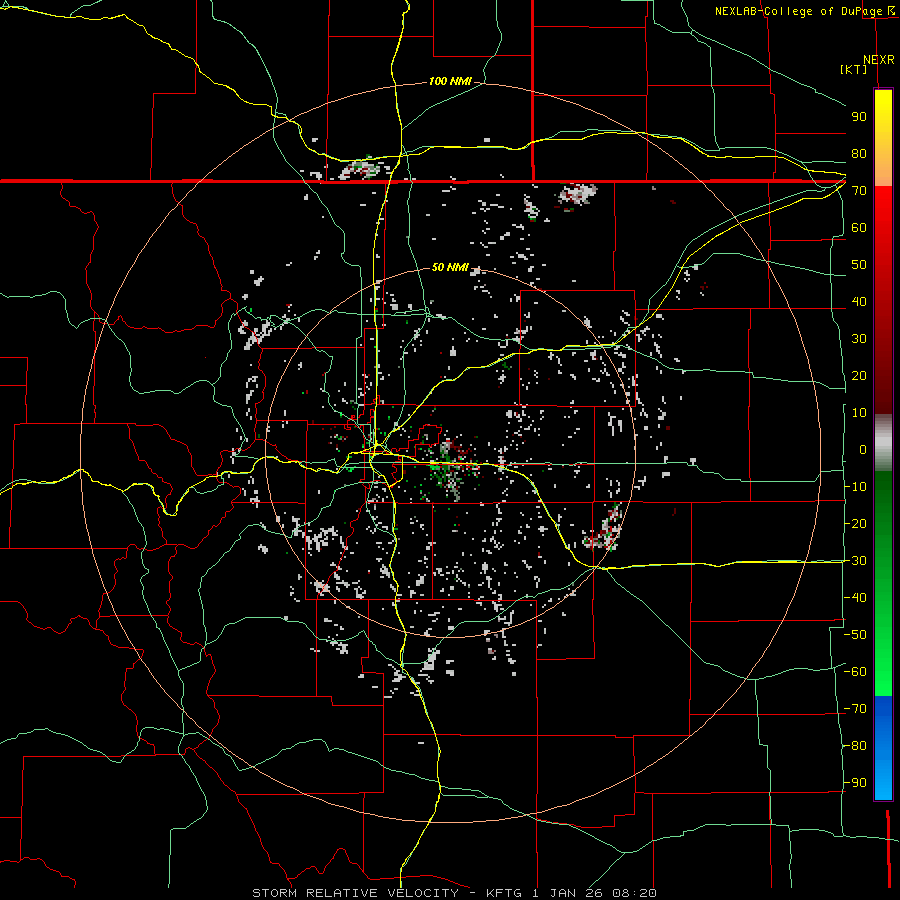Click the positive 90 knots scale label
The width and height of the screenshot is (900, 900).
(859, 117)
